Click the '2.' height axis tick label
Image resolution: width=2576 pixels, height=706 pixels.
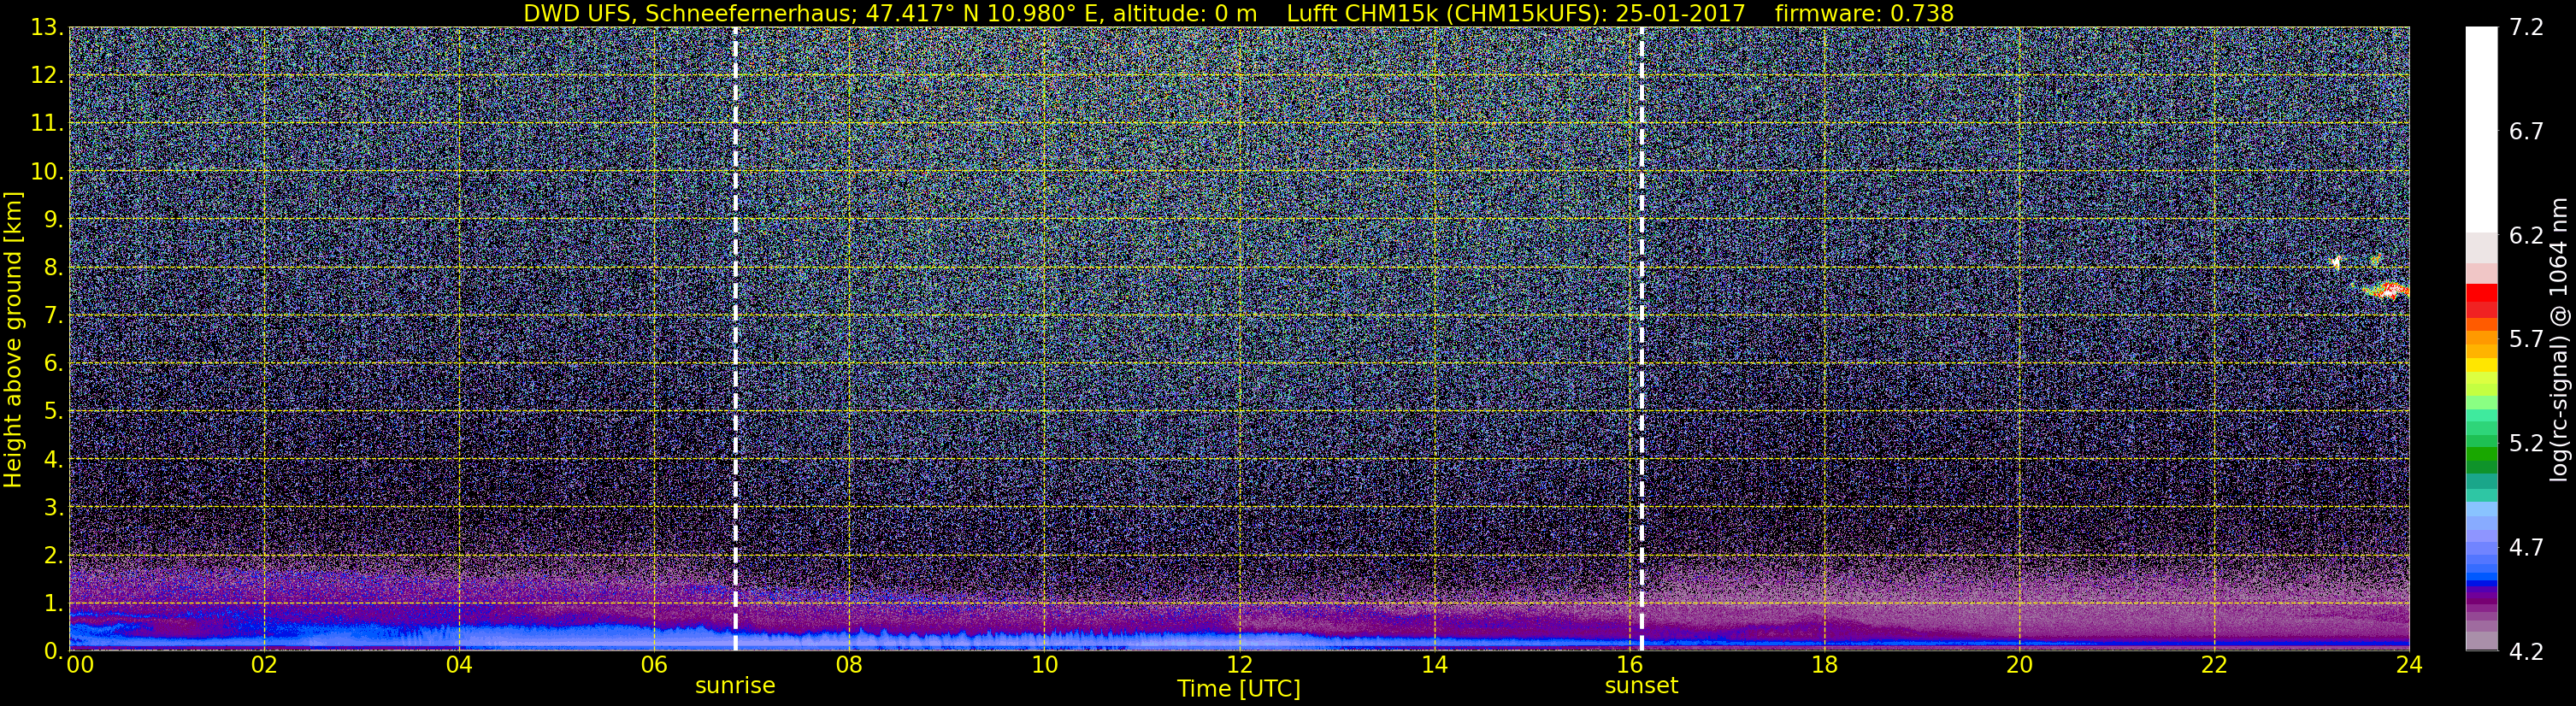pos(54,556)
